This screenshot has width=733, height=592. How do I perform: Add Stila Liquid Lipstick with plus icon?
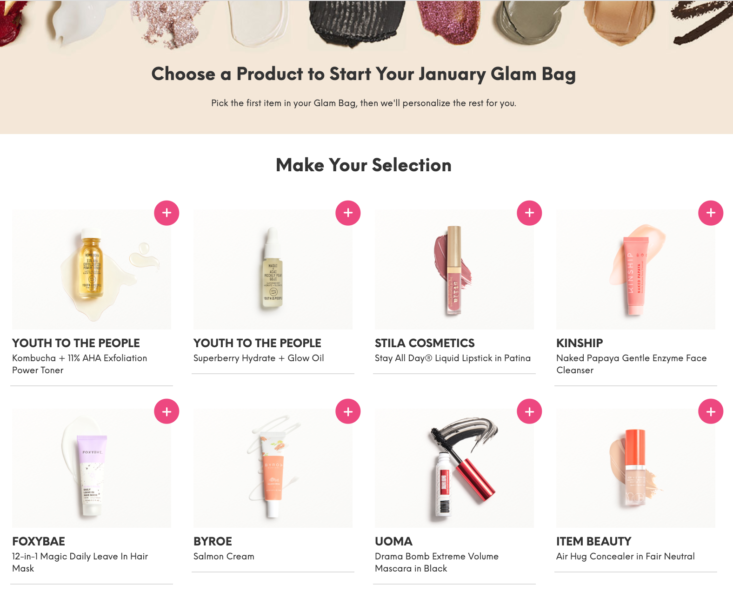pyautogui.click(x=529, y=213)
